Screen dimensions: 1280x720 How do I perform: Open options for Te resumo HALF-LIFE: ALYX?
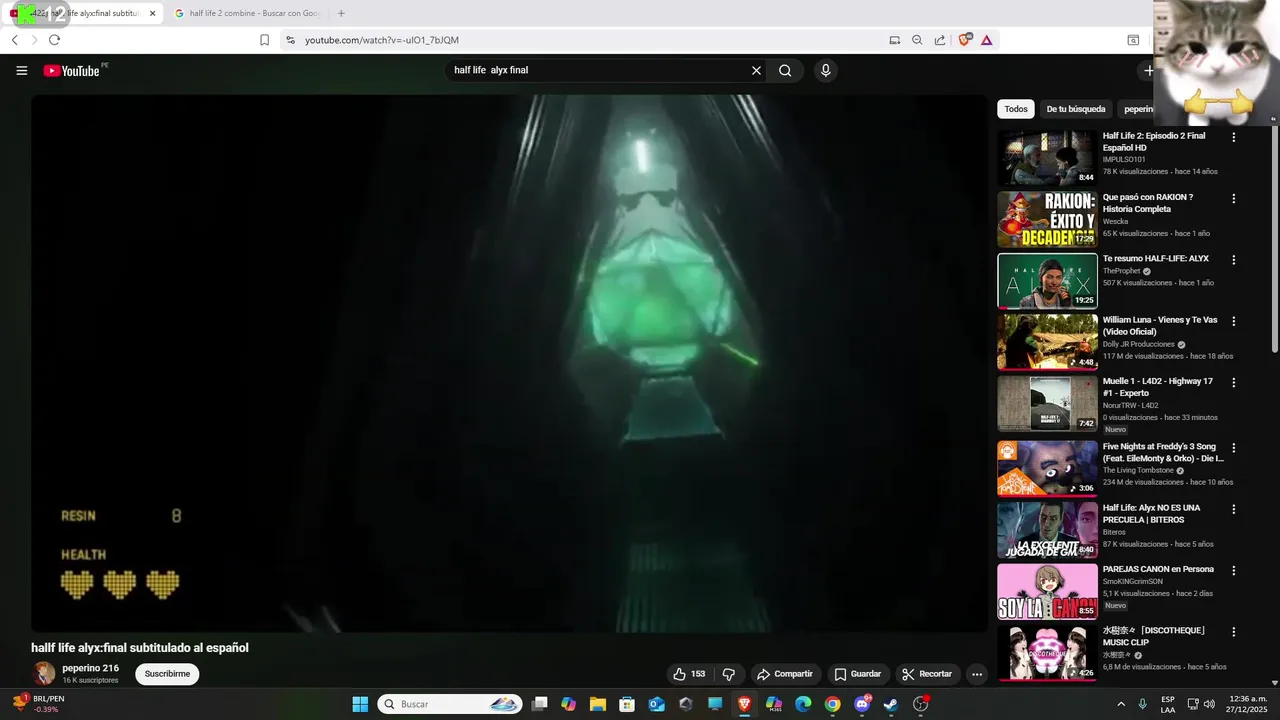[x=1233, y=260]
